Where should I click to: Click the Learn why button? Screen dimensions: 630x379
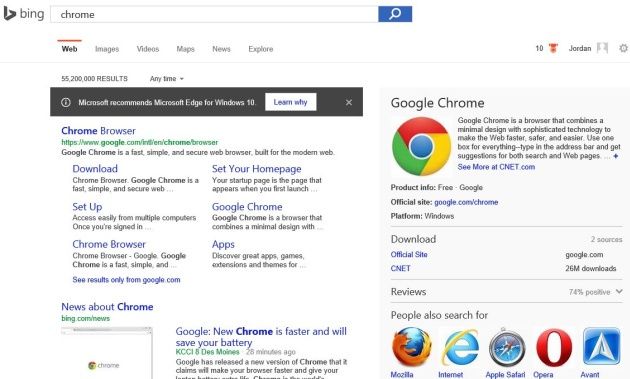click(290, 102)
